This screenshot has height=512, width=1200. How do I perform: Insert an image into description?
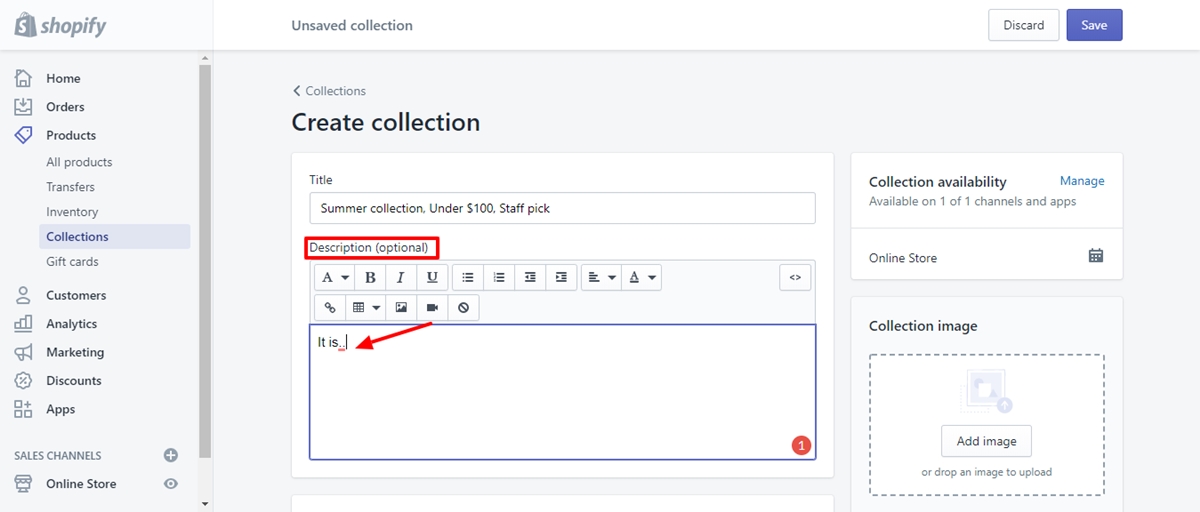[401, 308]
